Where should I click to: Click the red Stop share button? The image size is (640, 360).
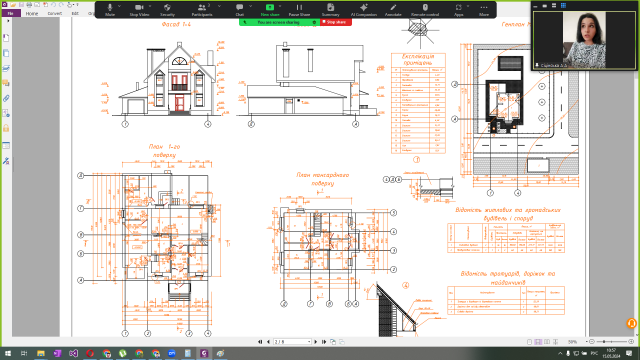pos(336,22)
